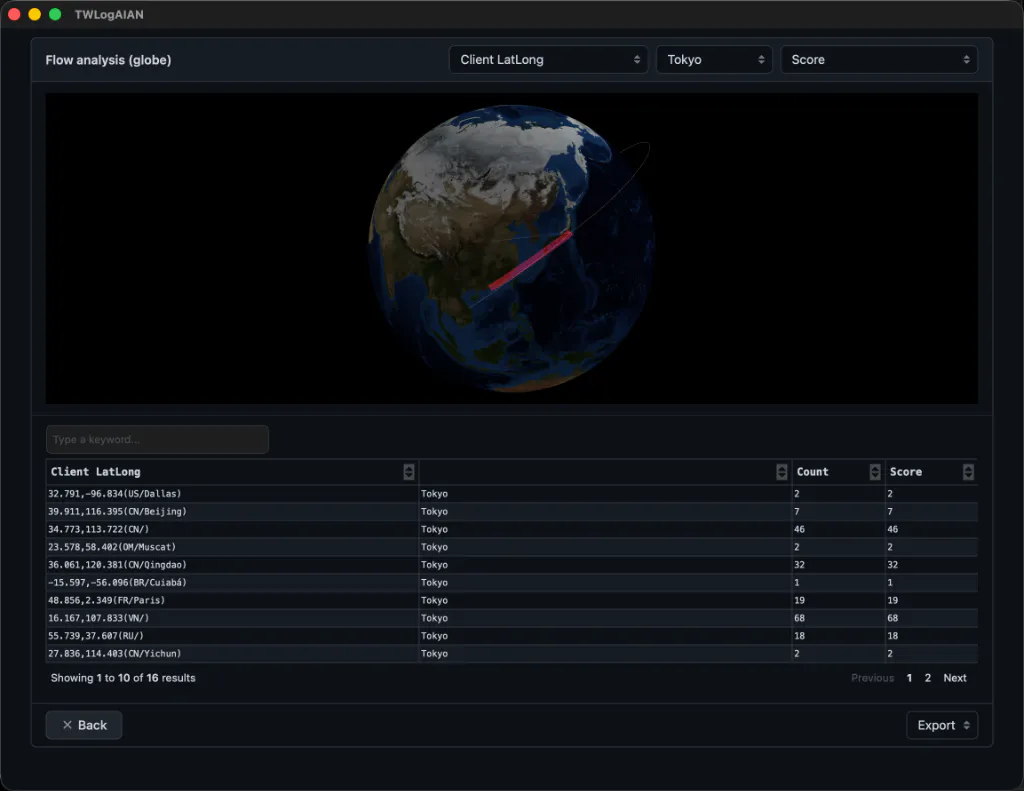Click the Score value 32 cell
Viewport: 1024px width, 791px height.
pyautogui.click(x=931, y=564)
